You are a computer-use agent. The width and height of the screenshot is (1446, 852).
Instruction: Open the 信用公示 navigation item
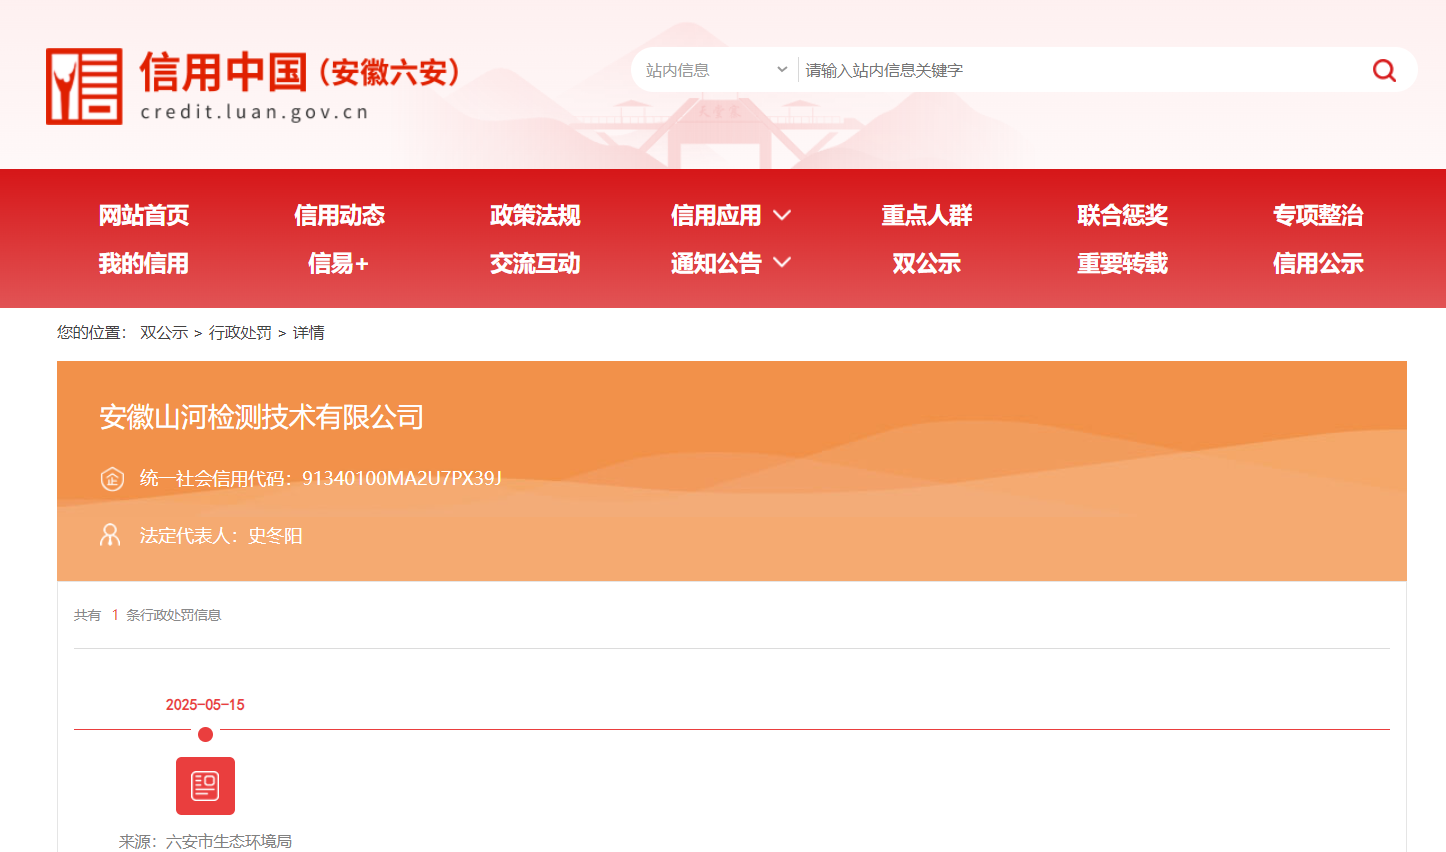[1318, 263]
